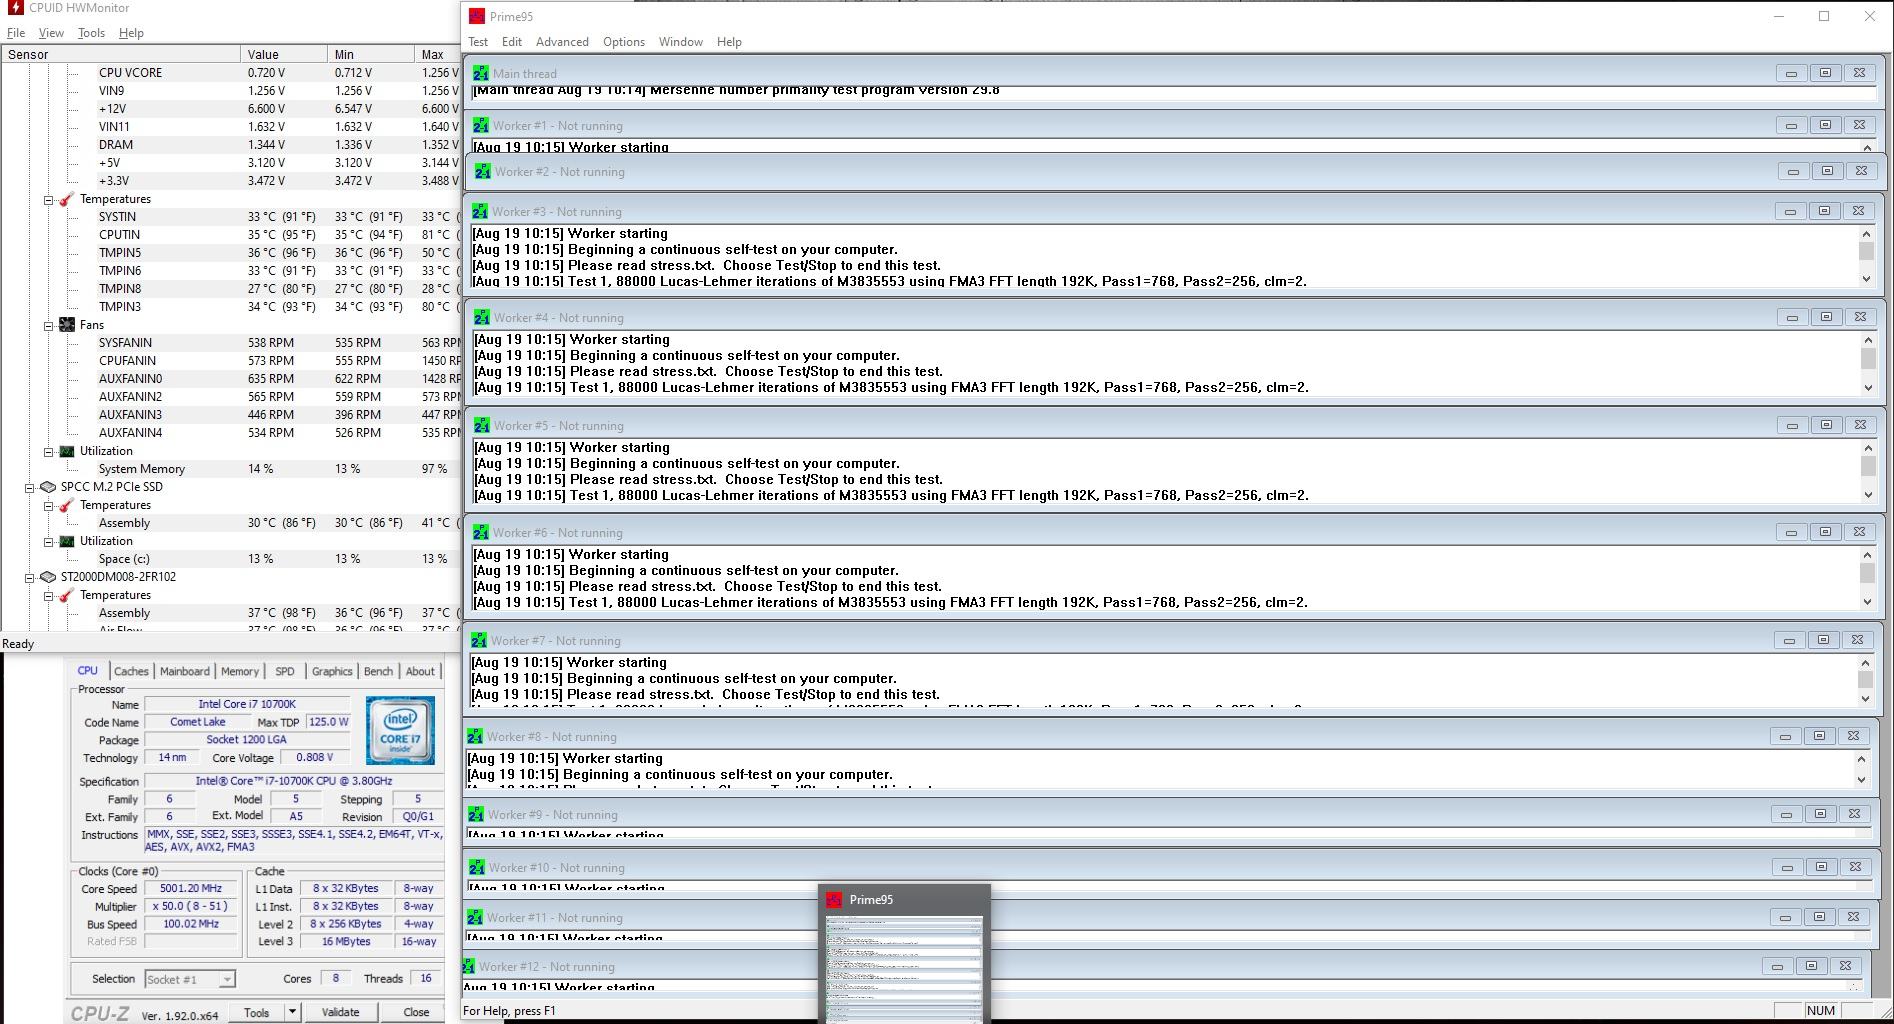
Task: Collapse Utilization above Space (c:)
Action: (48, 541)
